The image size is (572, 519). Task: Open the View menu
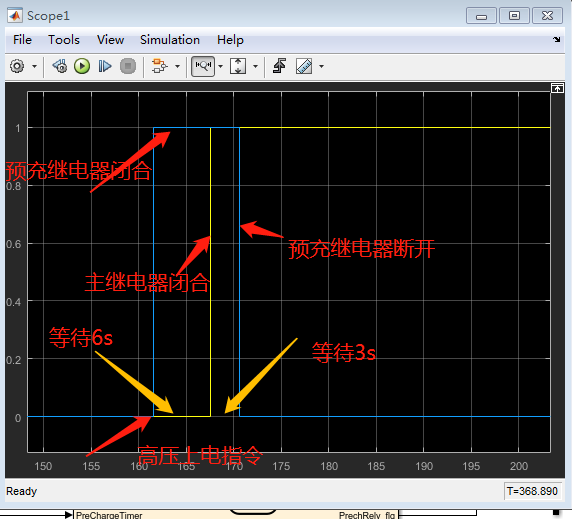110,40
